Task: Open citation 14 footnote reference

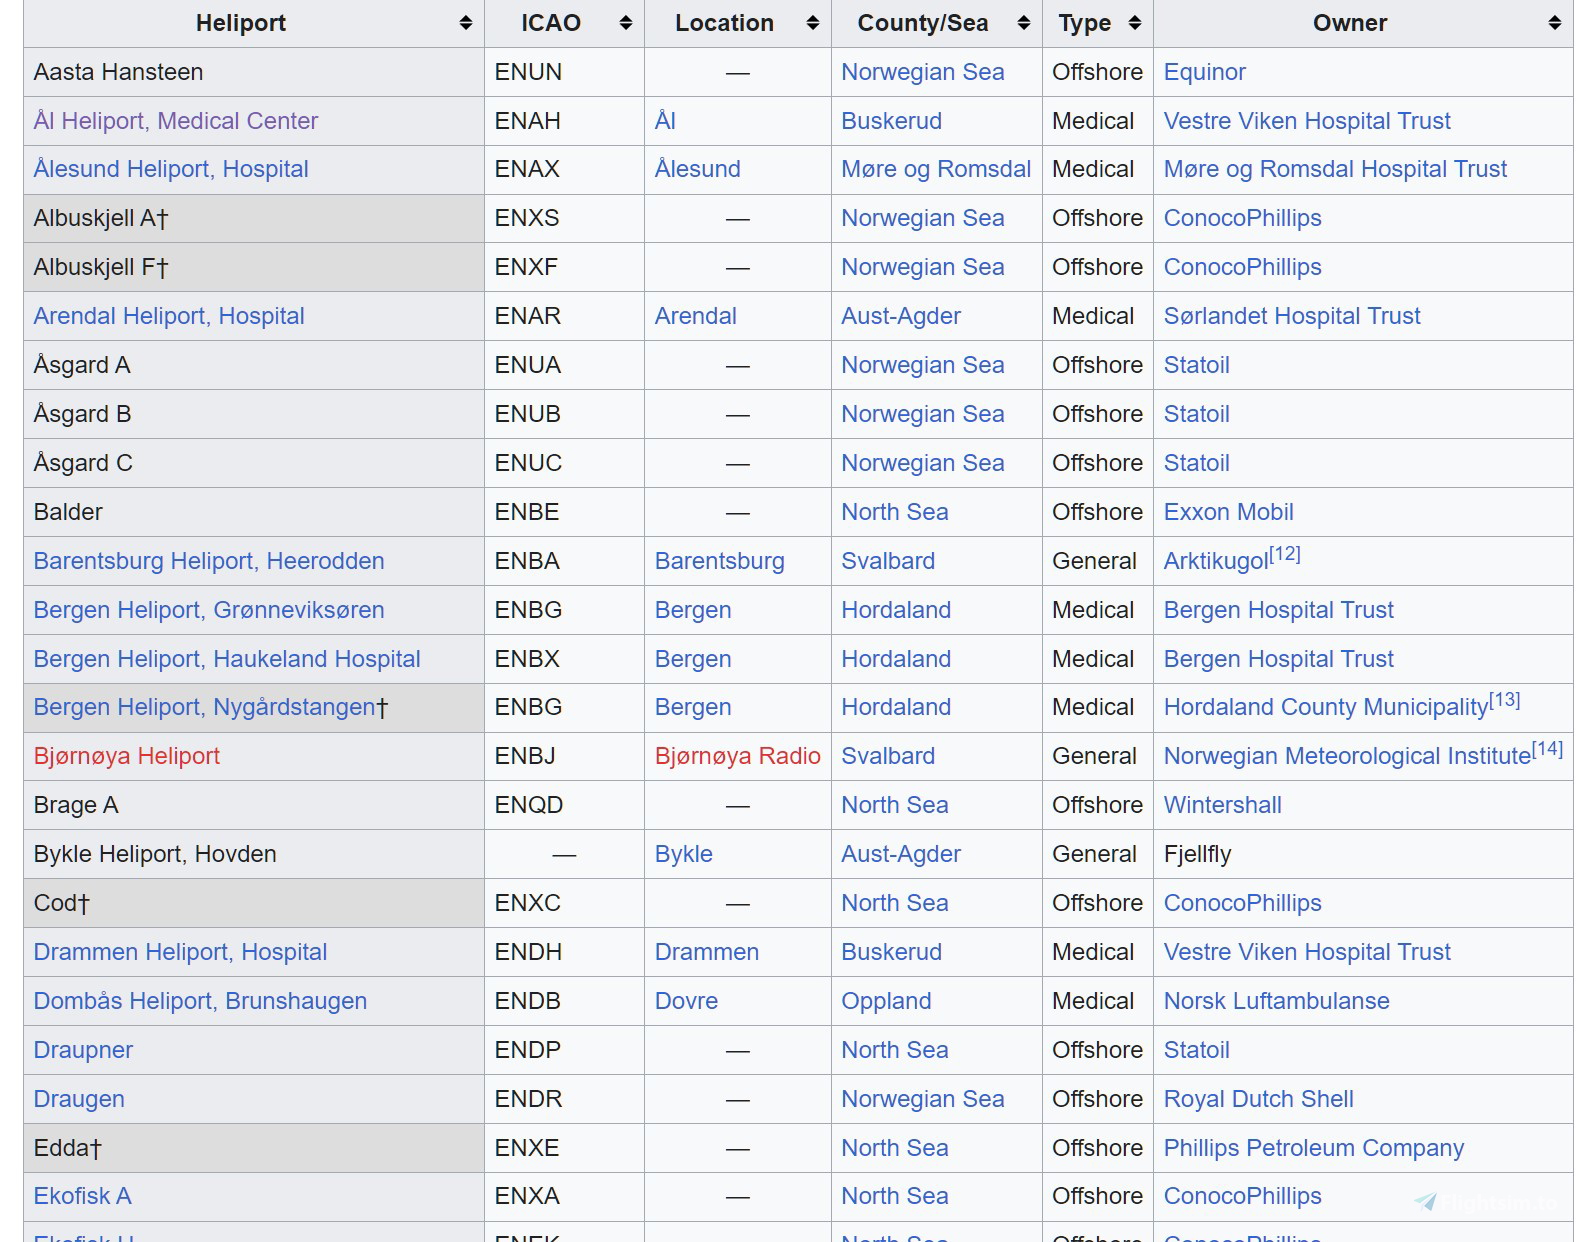Action: click(1548, 749)
